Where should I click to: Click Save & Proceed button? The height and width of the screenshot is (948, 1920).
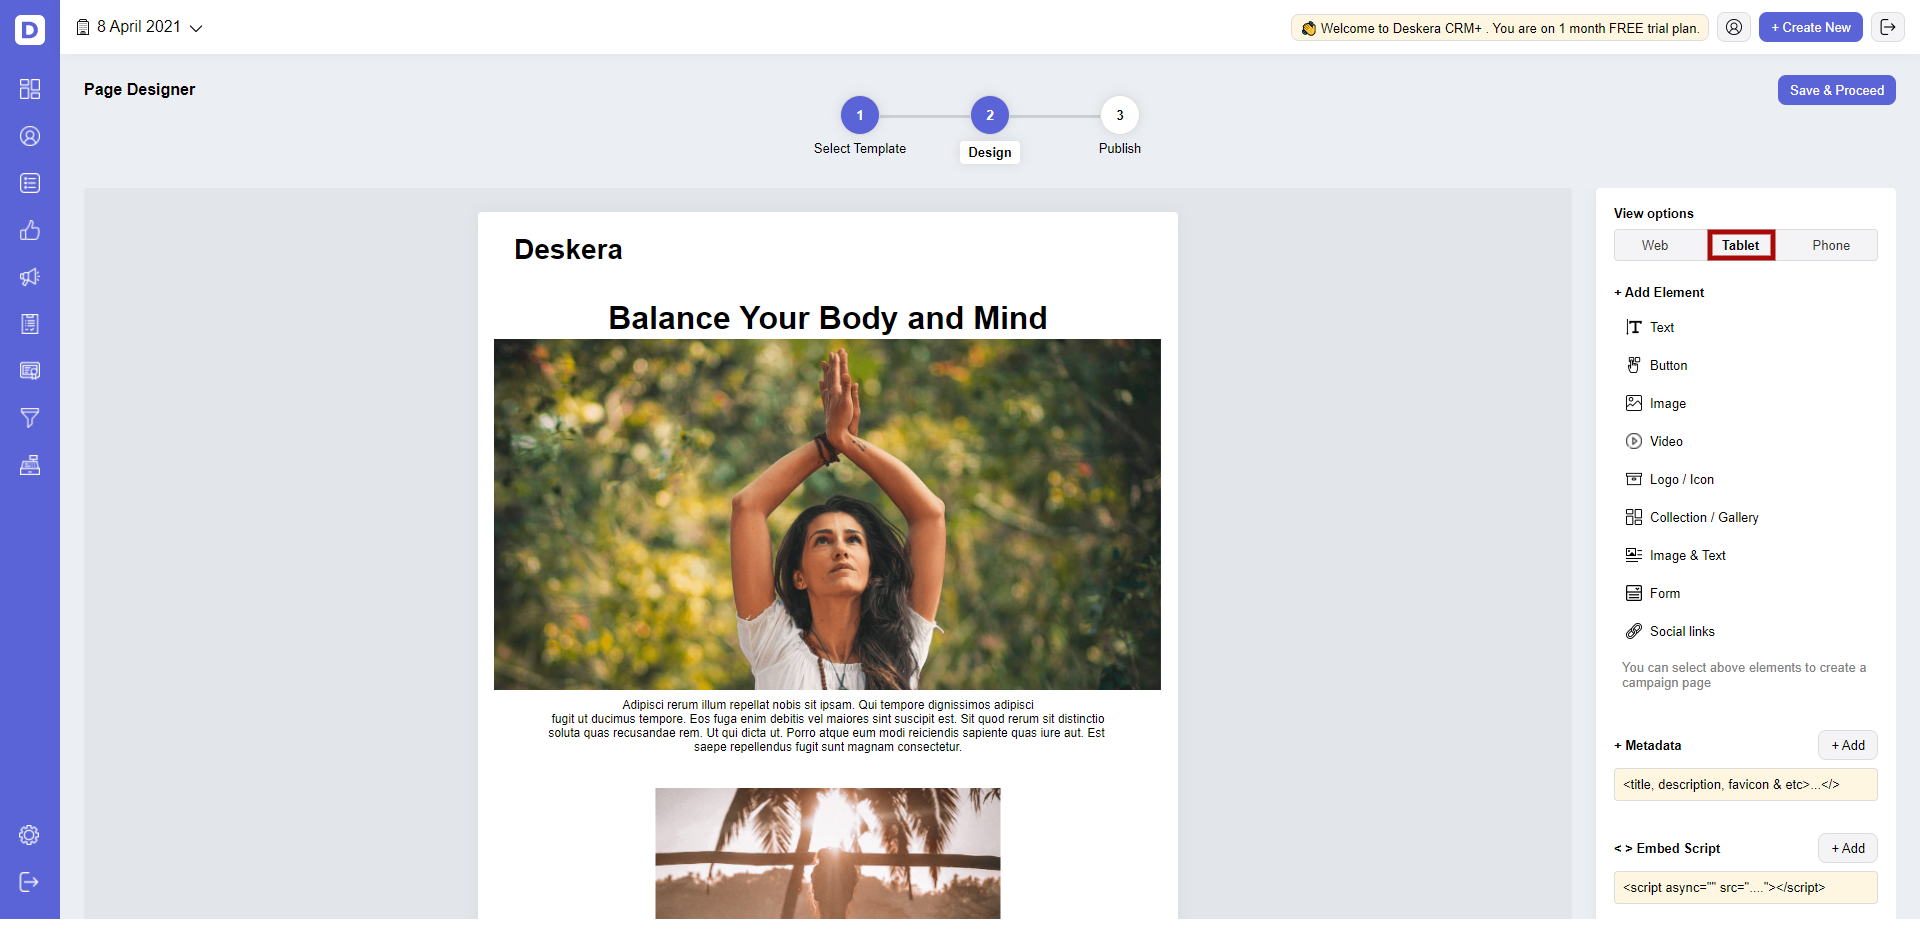pos(1837,90)
